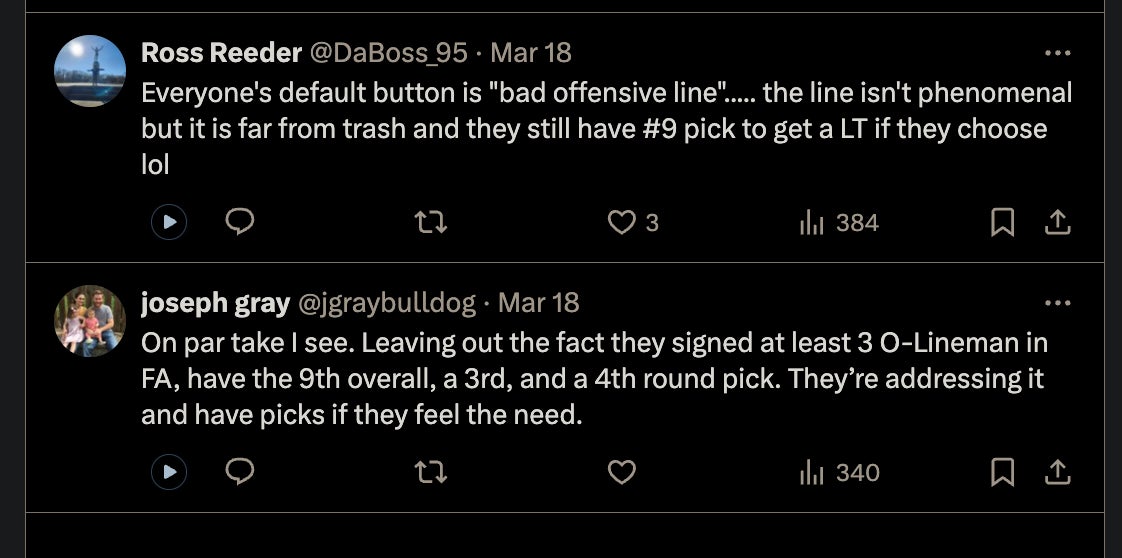This screenshot has width=1122, height=558.
Task: Click Ross Reeder's profile avatar
Action: tap(90, 71)
